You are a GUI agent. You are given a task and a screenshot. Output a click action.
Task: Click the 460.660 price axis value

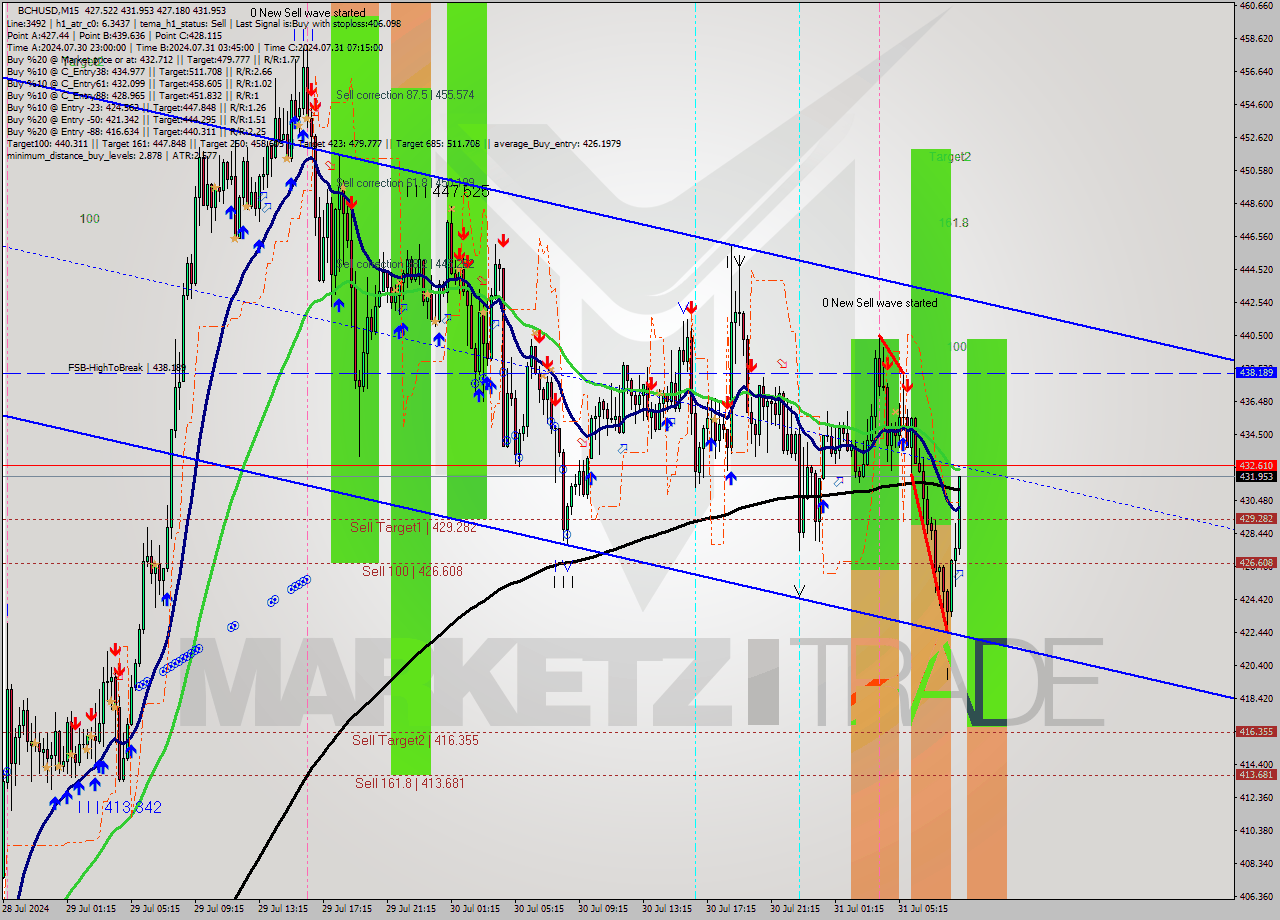point(1257,6)
